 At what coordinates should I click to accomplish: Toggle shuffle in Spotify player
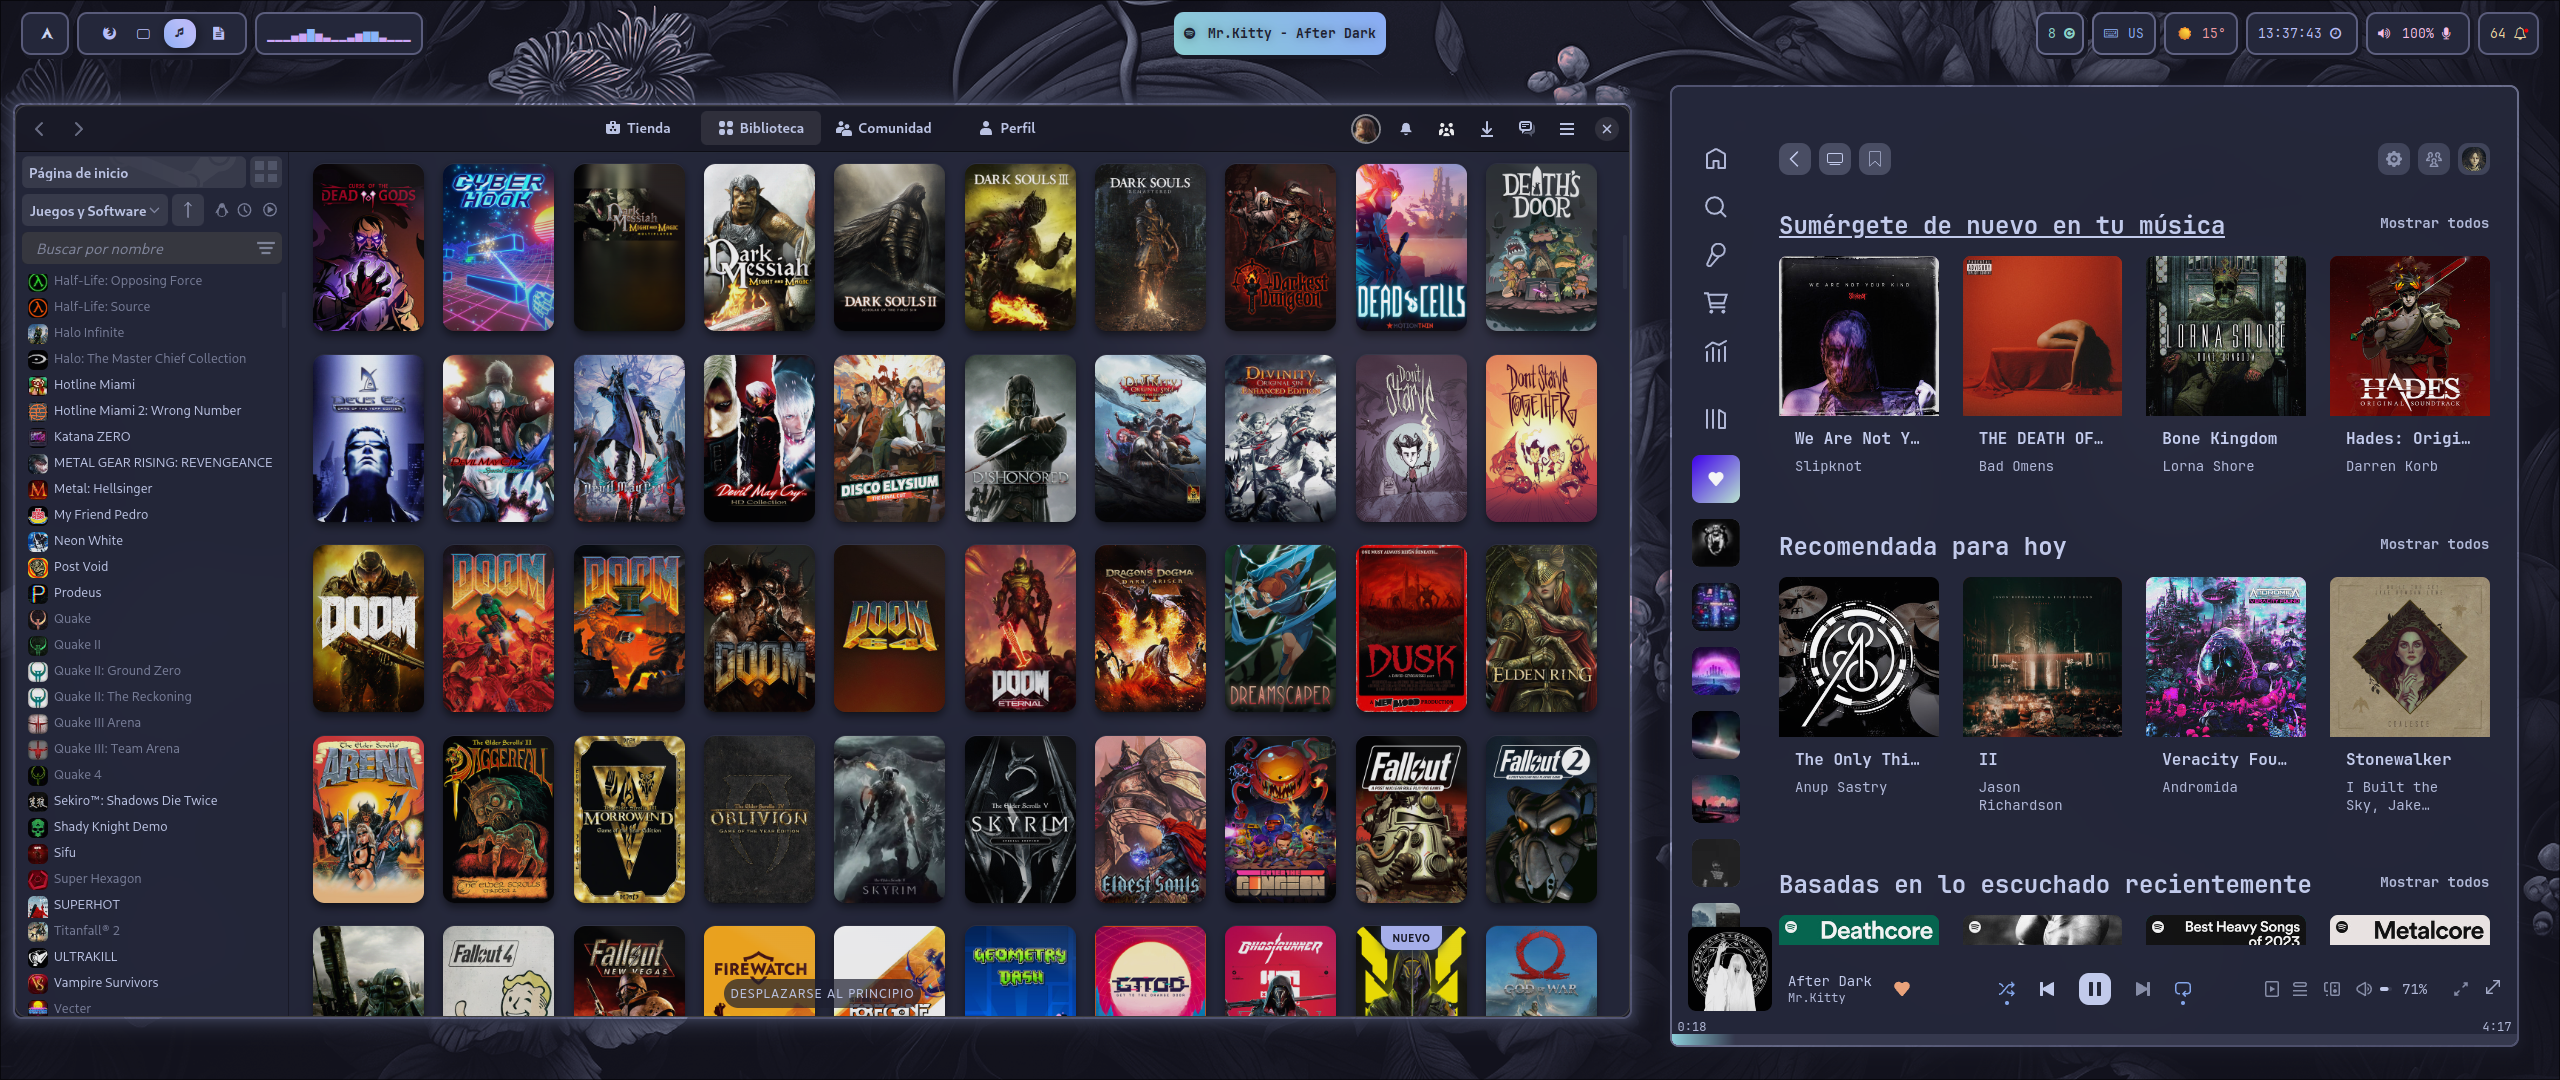coord(2006,989)
